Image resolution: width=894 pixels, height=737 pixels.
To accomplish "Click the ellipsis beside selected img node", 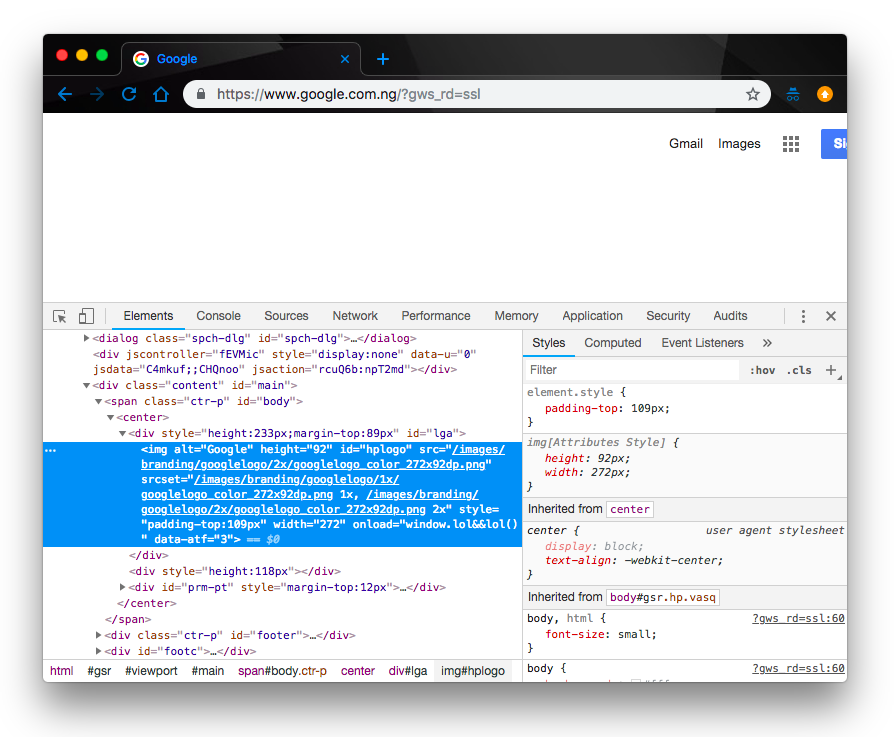I will (x=50, y=450).
